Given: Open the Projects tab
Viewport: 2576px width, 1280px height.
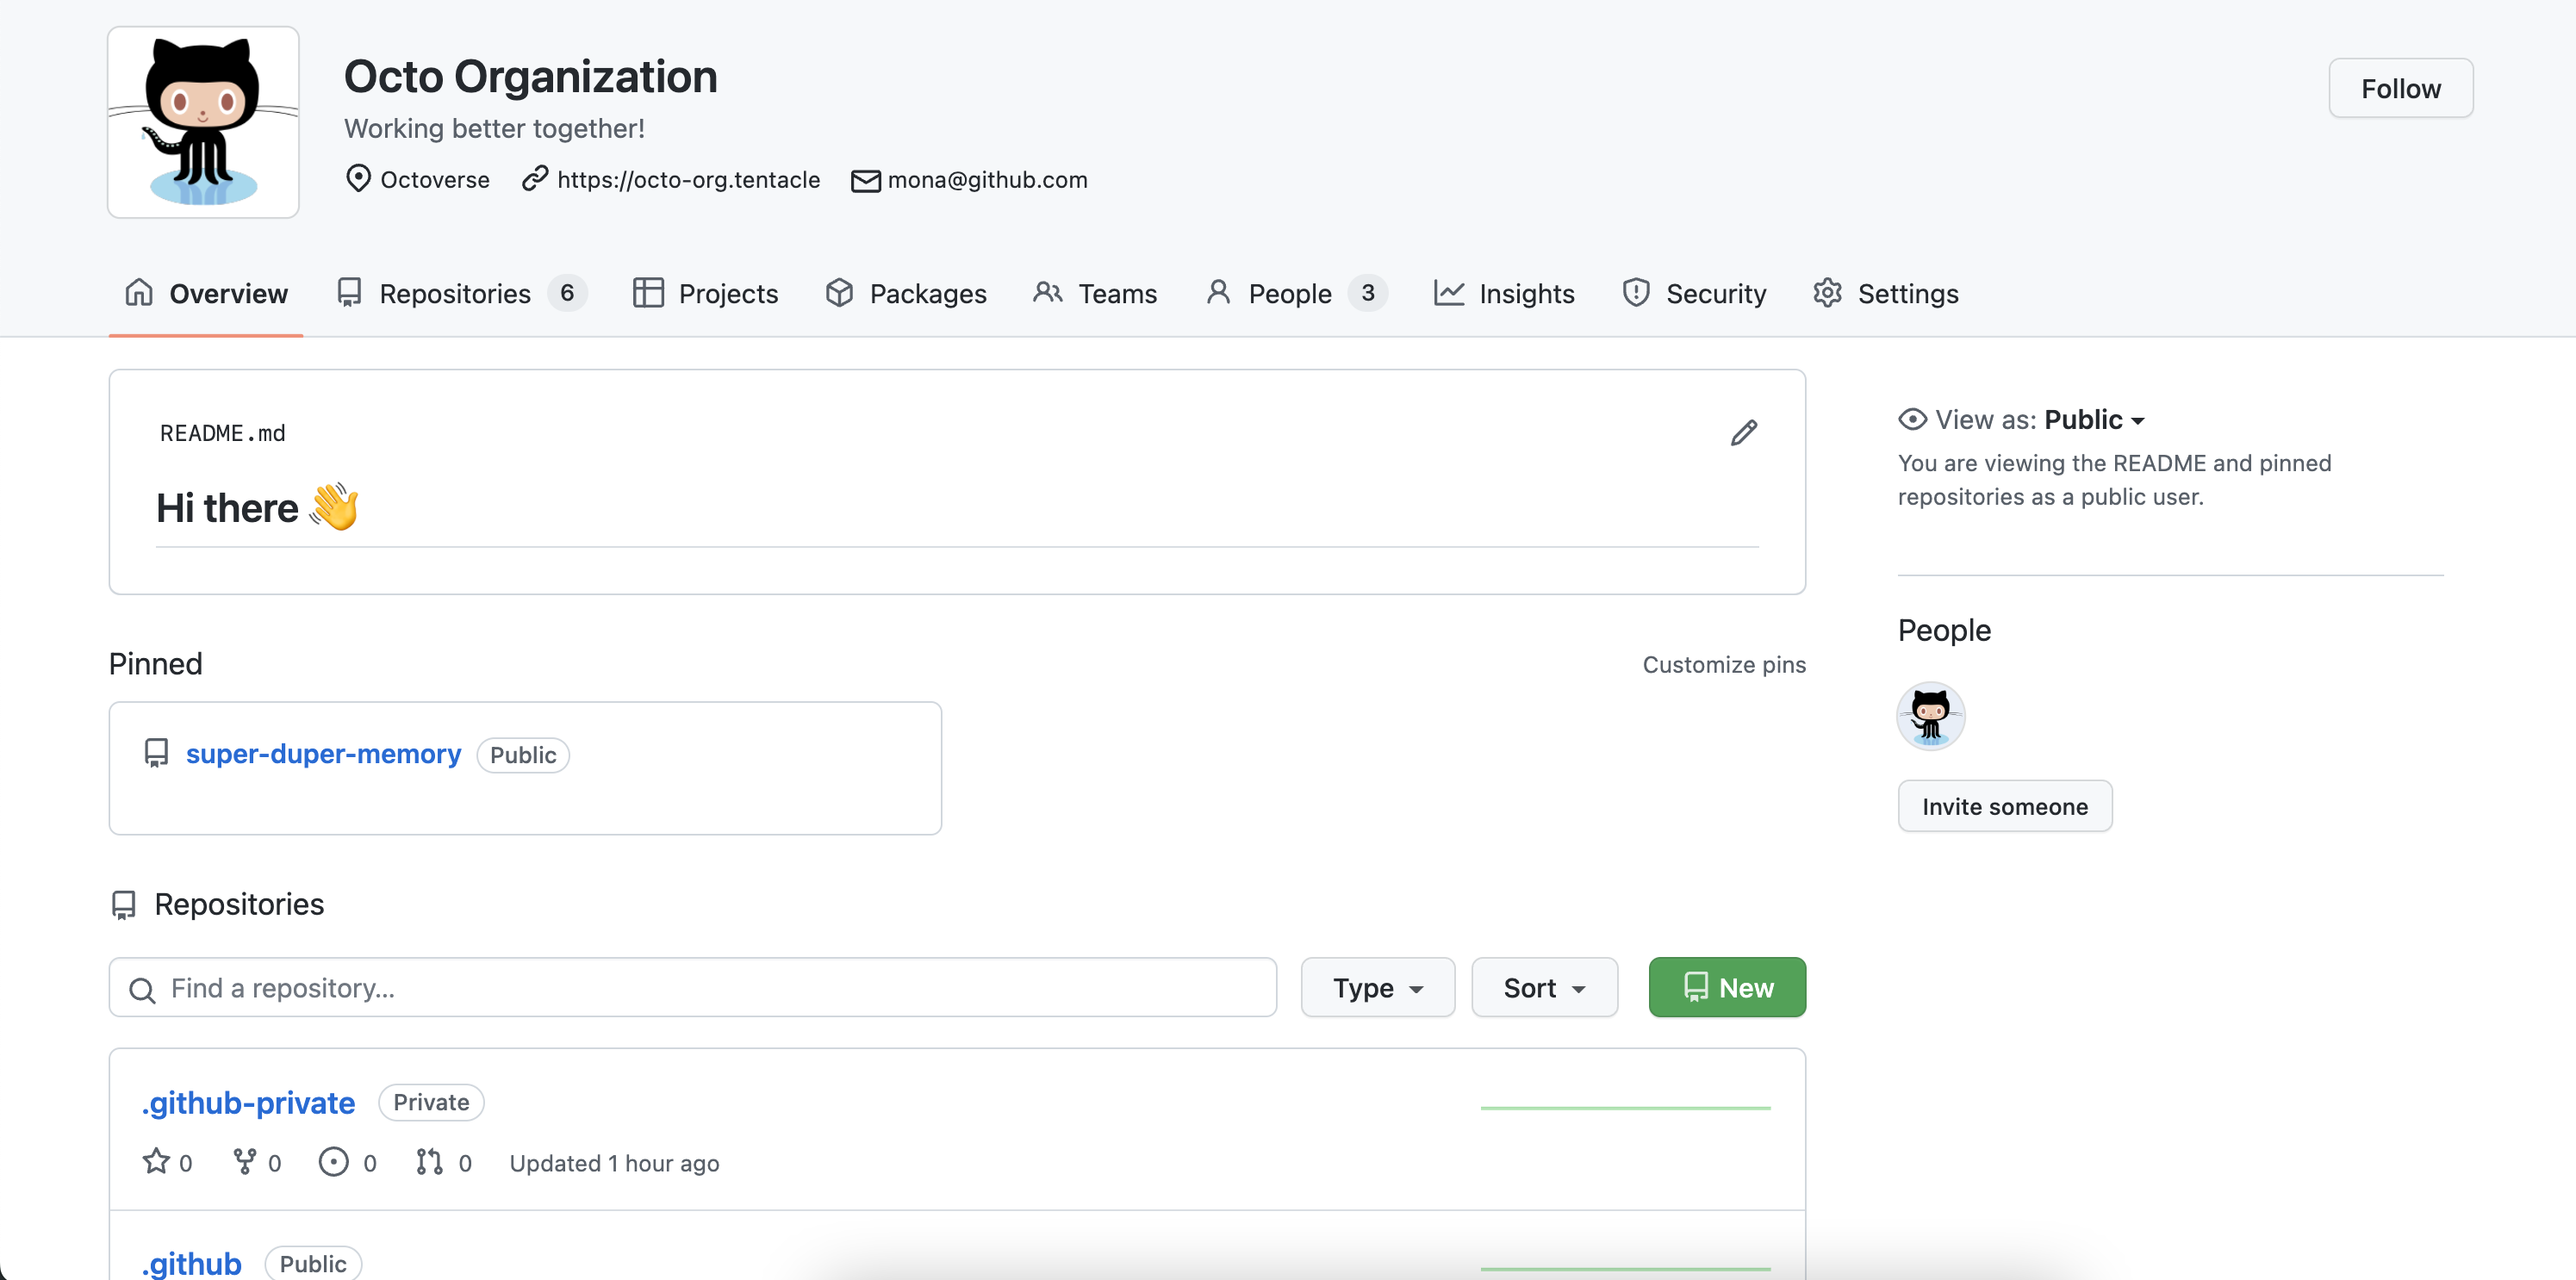Looking at the screenshot, I should 706,293.
